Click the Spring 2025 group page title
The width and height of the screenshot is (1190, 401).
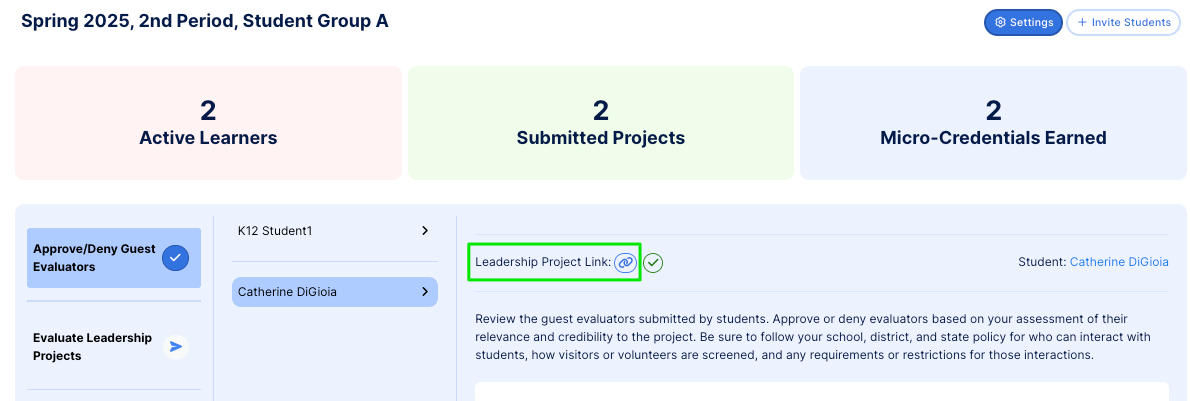pyautogui.click(x=205, y=21)
